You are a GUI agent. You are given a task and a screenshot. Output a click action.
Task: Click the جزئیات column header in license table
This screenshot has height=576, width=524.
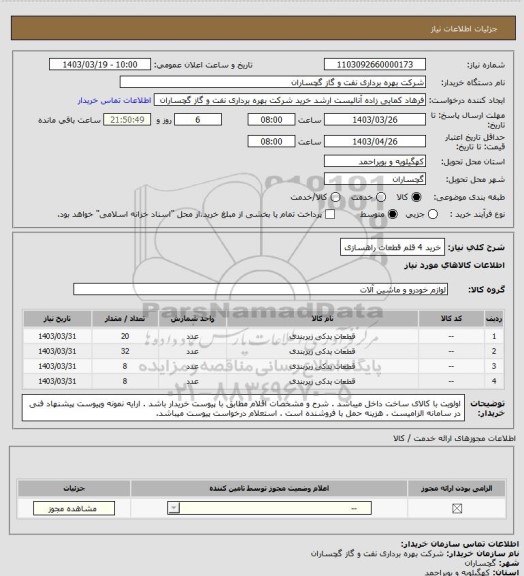pyautogui.click(x=74, y=489)
